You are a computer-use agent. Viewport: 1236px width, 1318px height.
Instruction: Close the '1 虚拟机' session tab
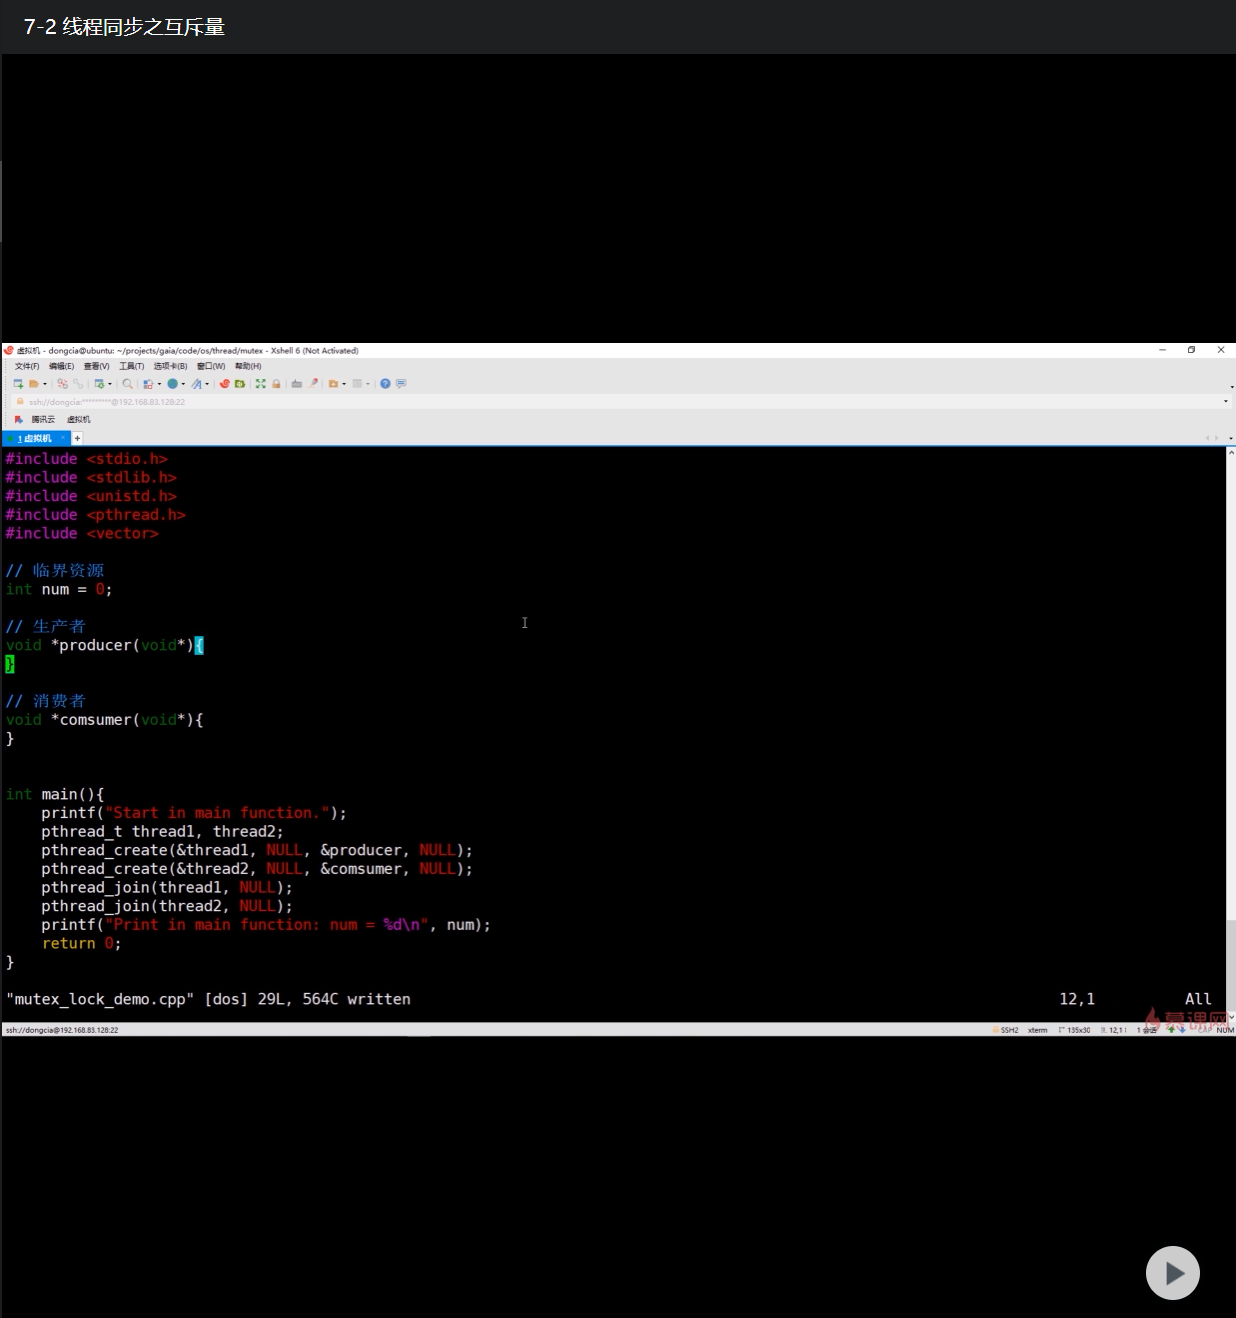[62, 438]
